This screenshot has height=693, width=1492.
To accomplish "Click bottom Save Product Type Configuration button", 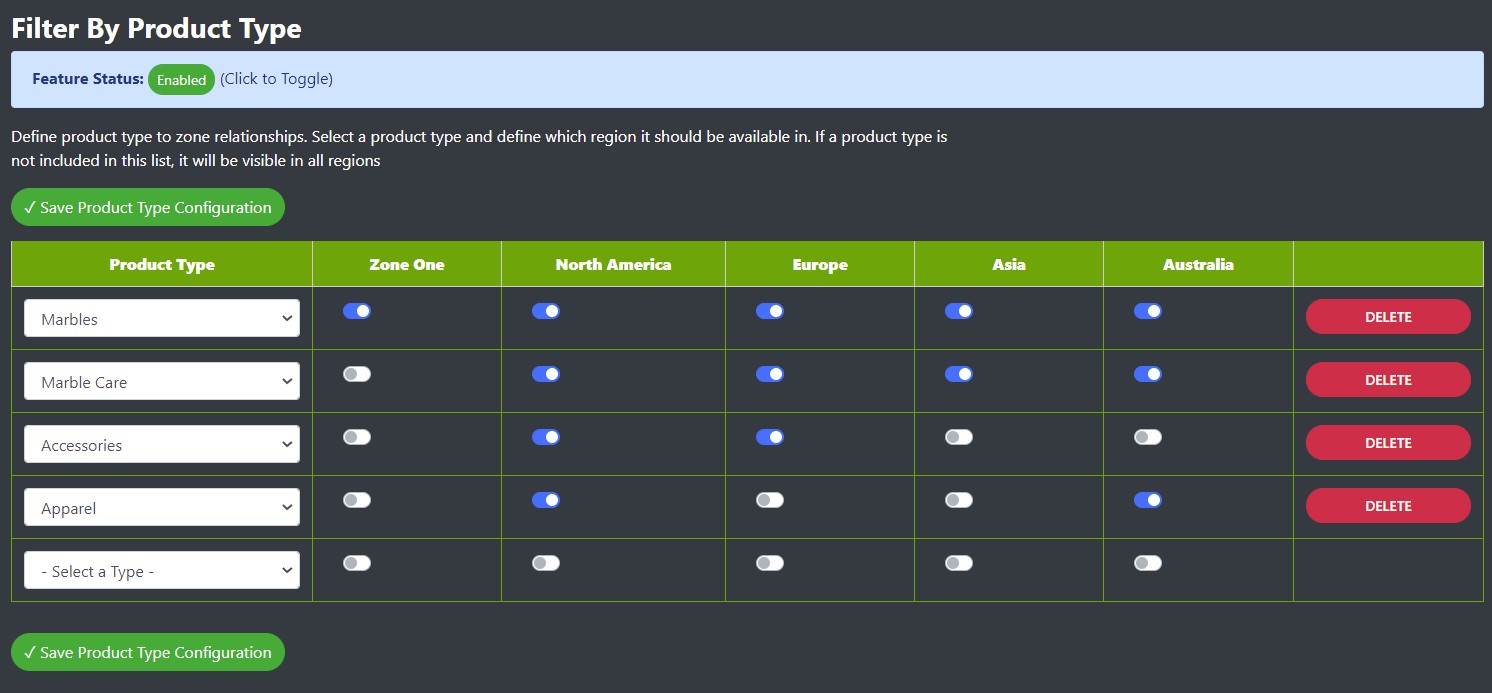I will click(x=148, y=653).
